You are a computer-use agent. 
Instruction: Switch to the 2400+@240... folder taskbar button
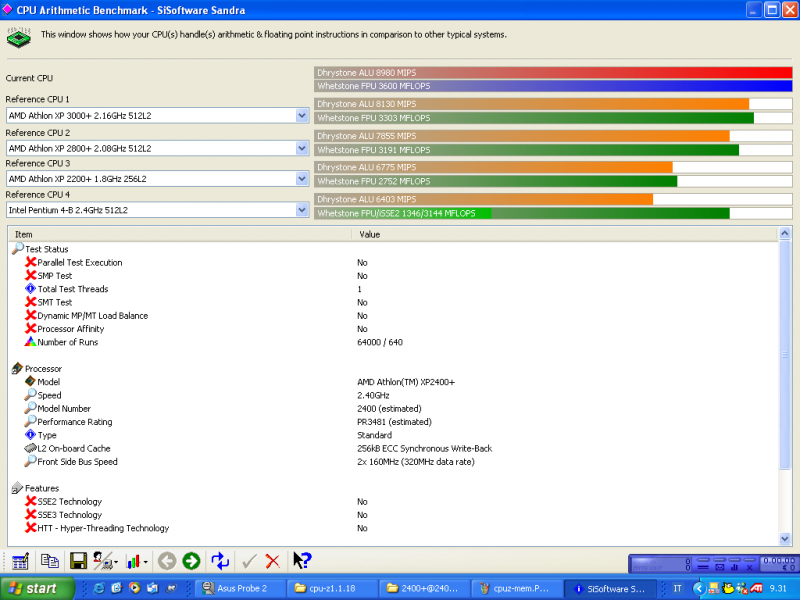point(423,588)
